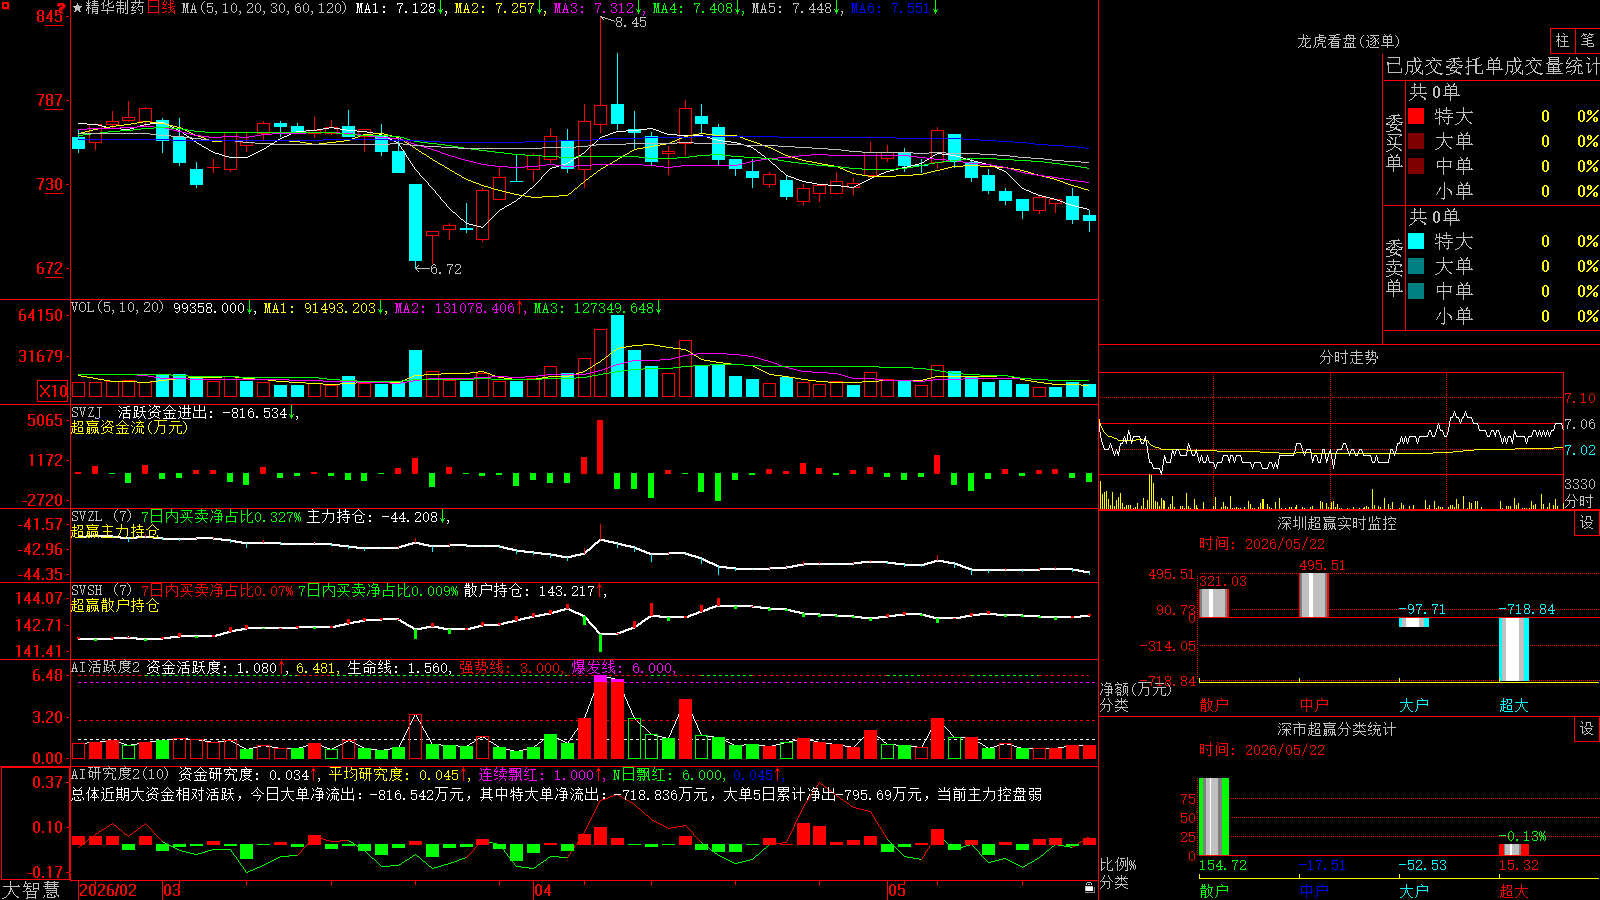Image resolution: width=1600 pixels, height=900 pixels.
Task: Click the 深市超赢分类统计 panel title
Action: 1336,729
